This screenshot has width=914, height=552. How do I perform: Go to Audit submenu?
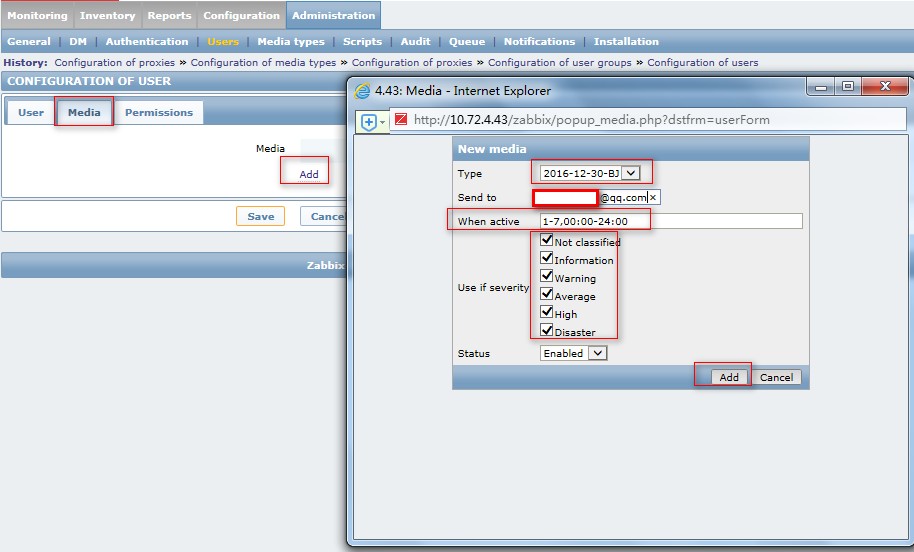tap(415, 41)
